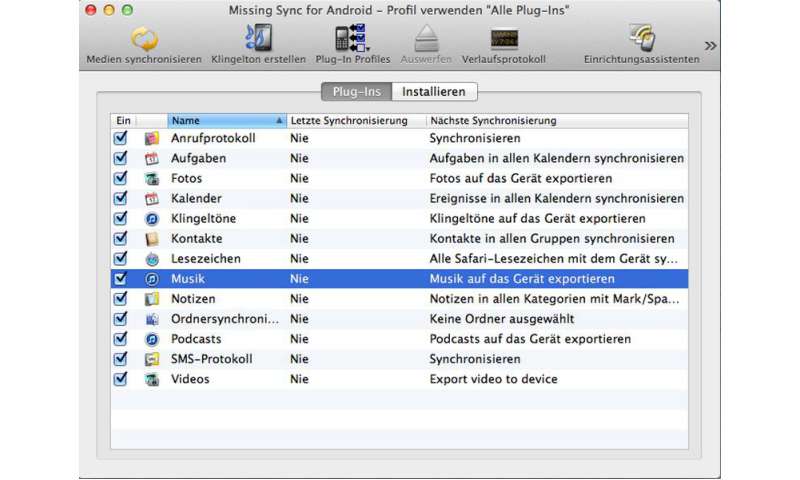Click 'Aufgaben in allen Kalendern synchronisieren'
This screenshot has width=800, height=480.
click(557, 159)
